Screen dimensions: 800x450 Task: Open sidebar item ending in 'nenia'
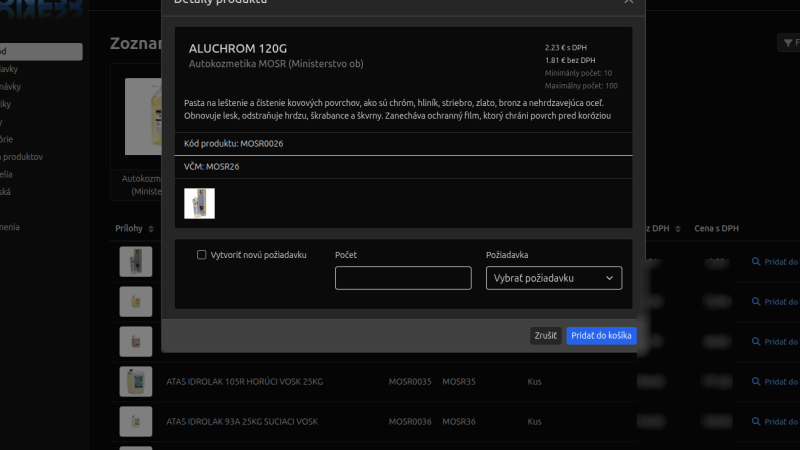10,227
